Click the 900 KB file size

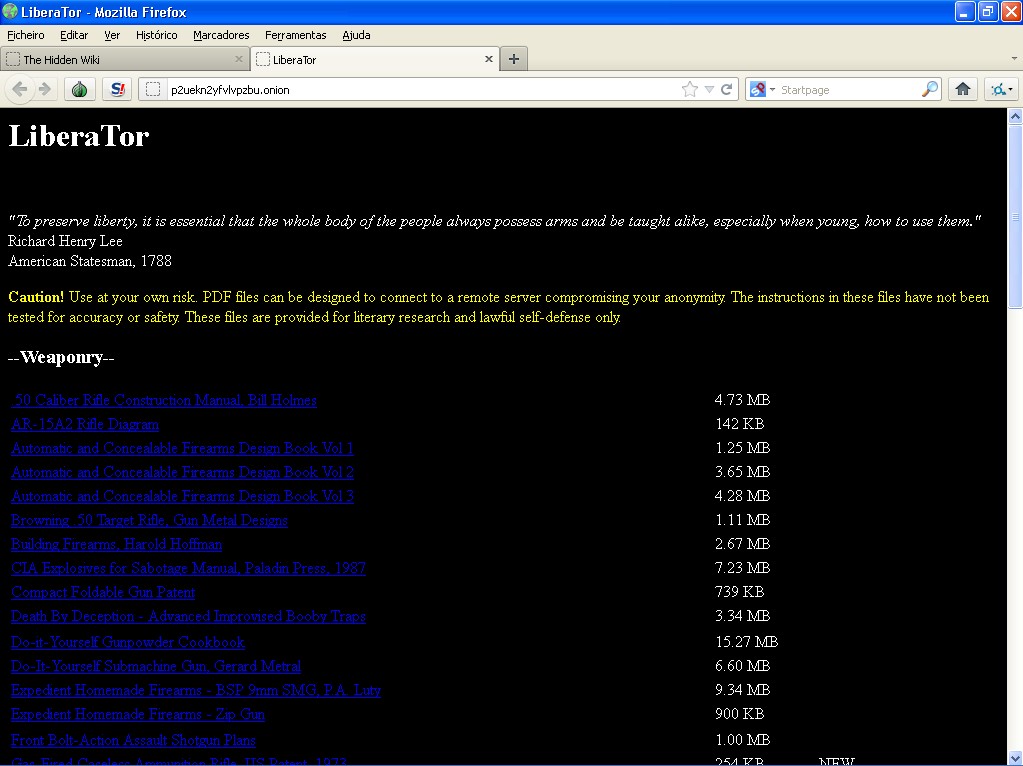tap(739, 714)
